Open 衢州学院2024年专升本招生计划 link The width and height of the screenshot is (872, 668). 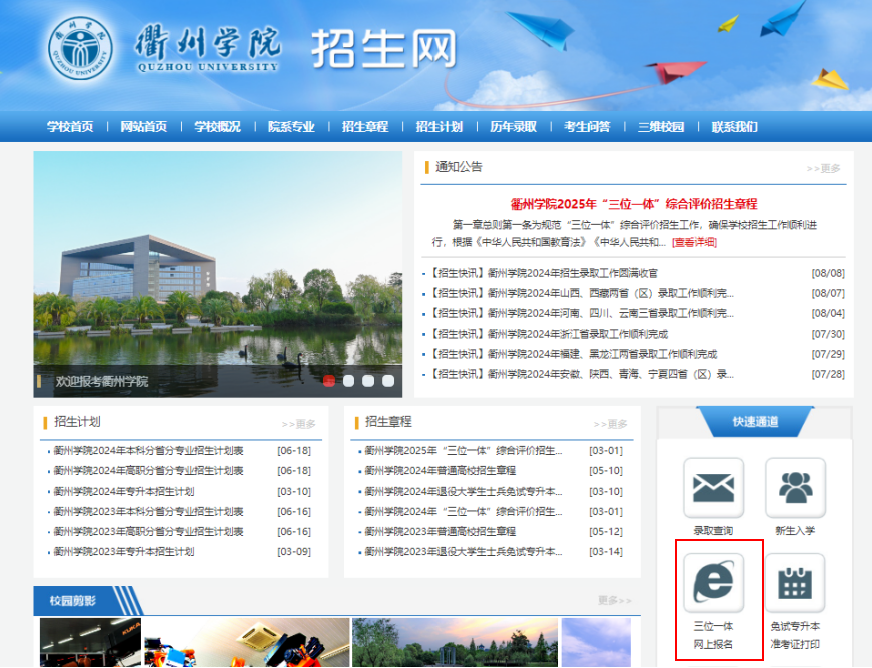point(124,491)
